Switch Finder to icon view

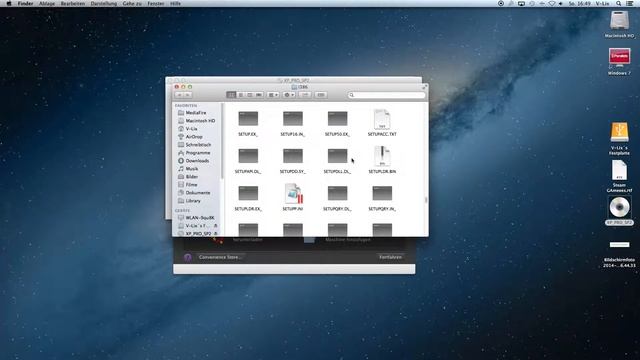click(x=231, y=95)
